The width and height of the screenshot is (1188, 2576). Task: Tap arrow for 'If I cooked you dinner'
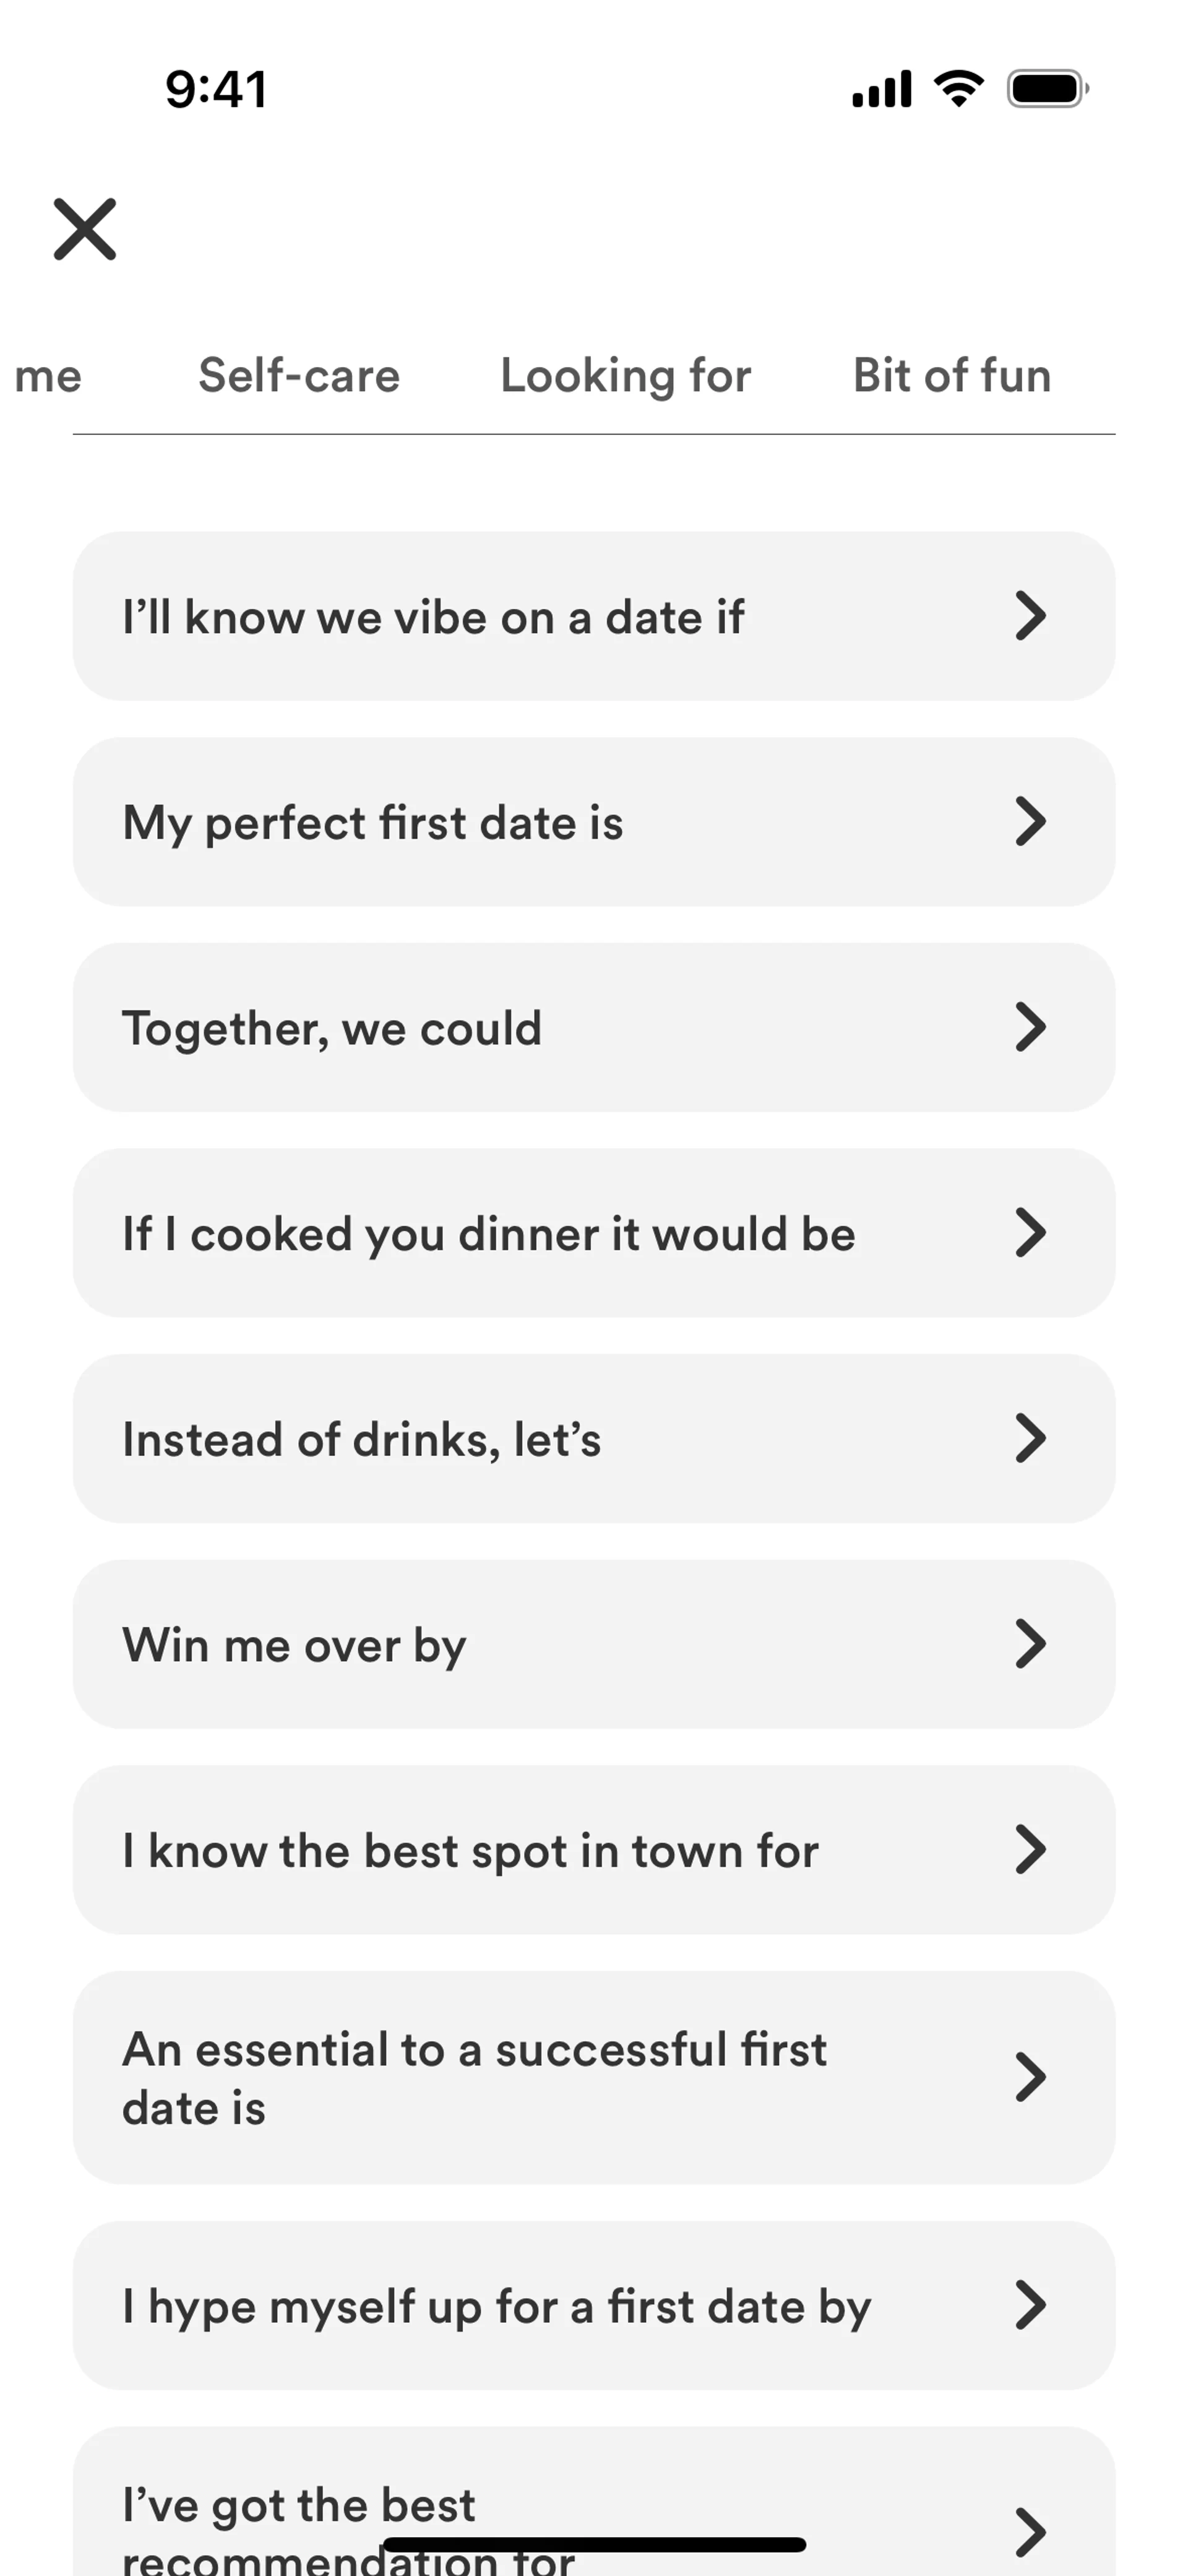coord(1030,1233)
